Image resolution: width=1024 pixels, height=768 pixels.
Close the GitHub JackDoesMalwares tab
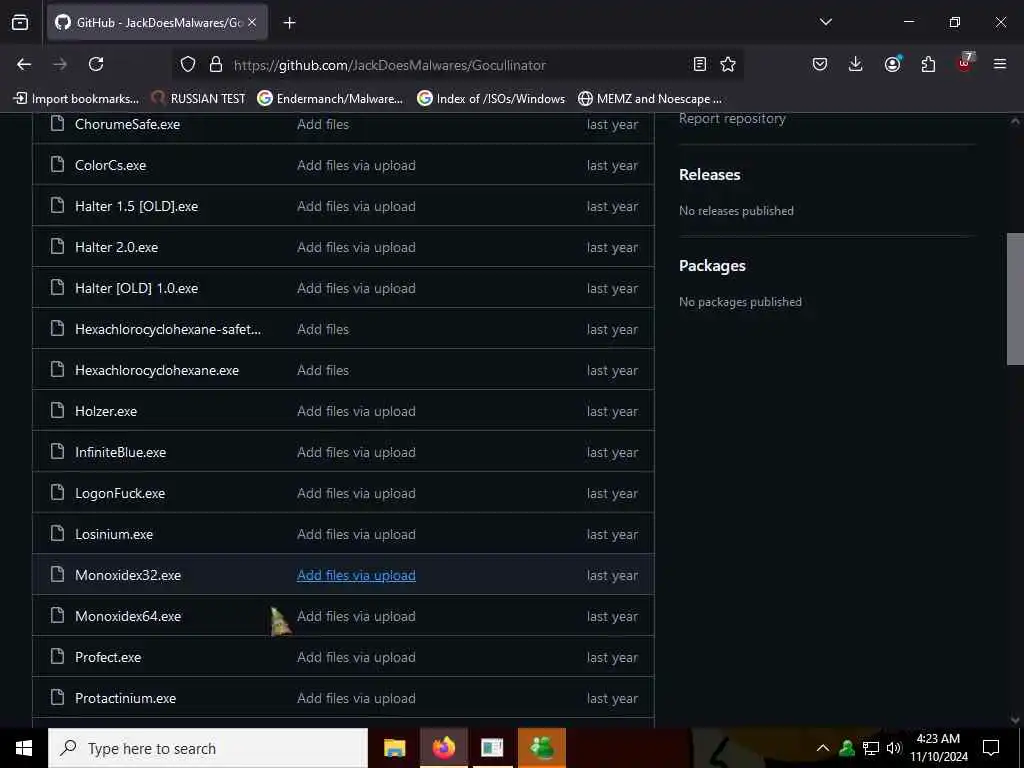tap(252, 22)
